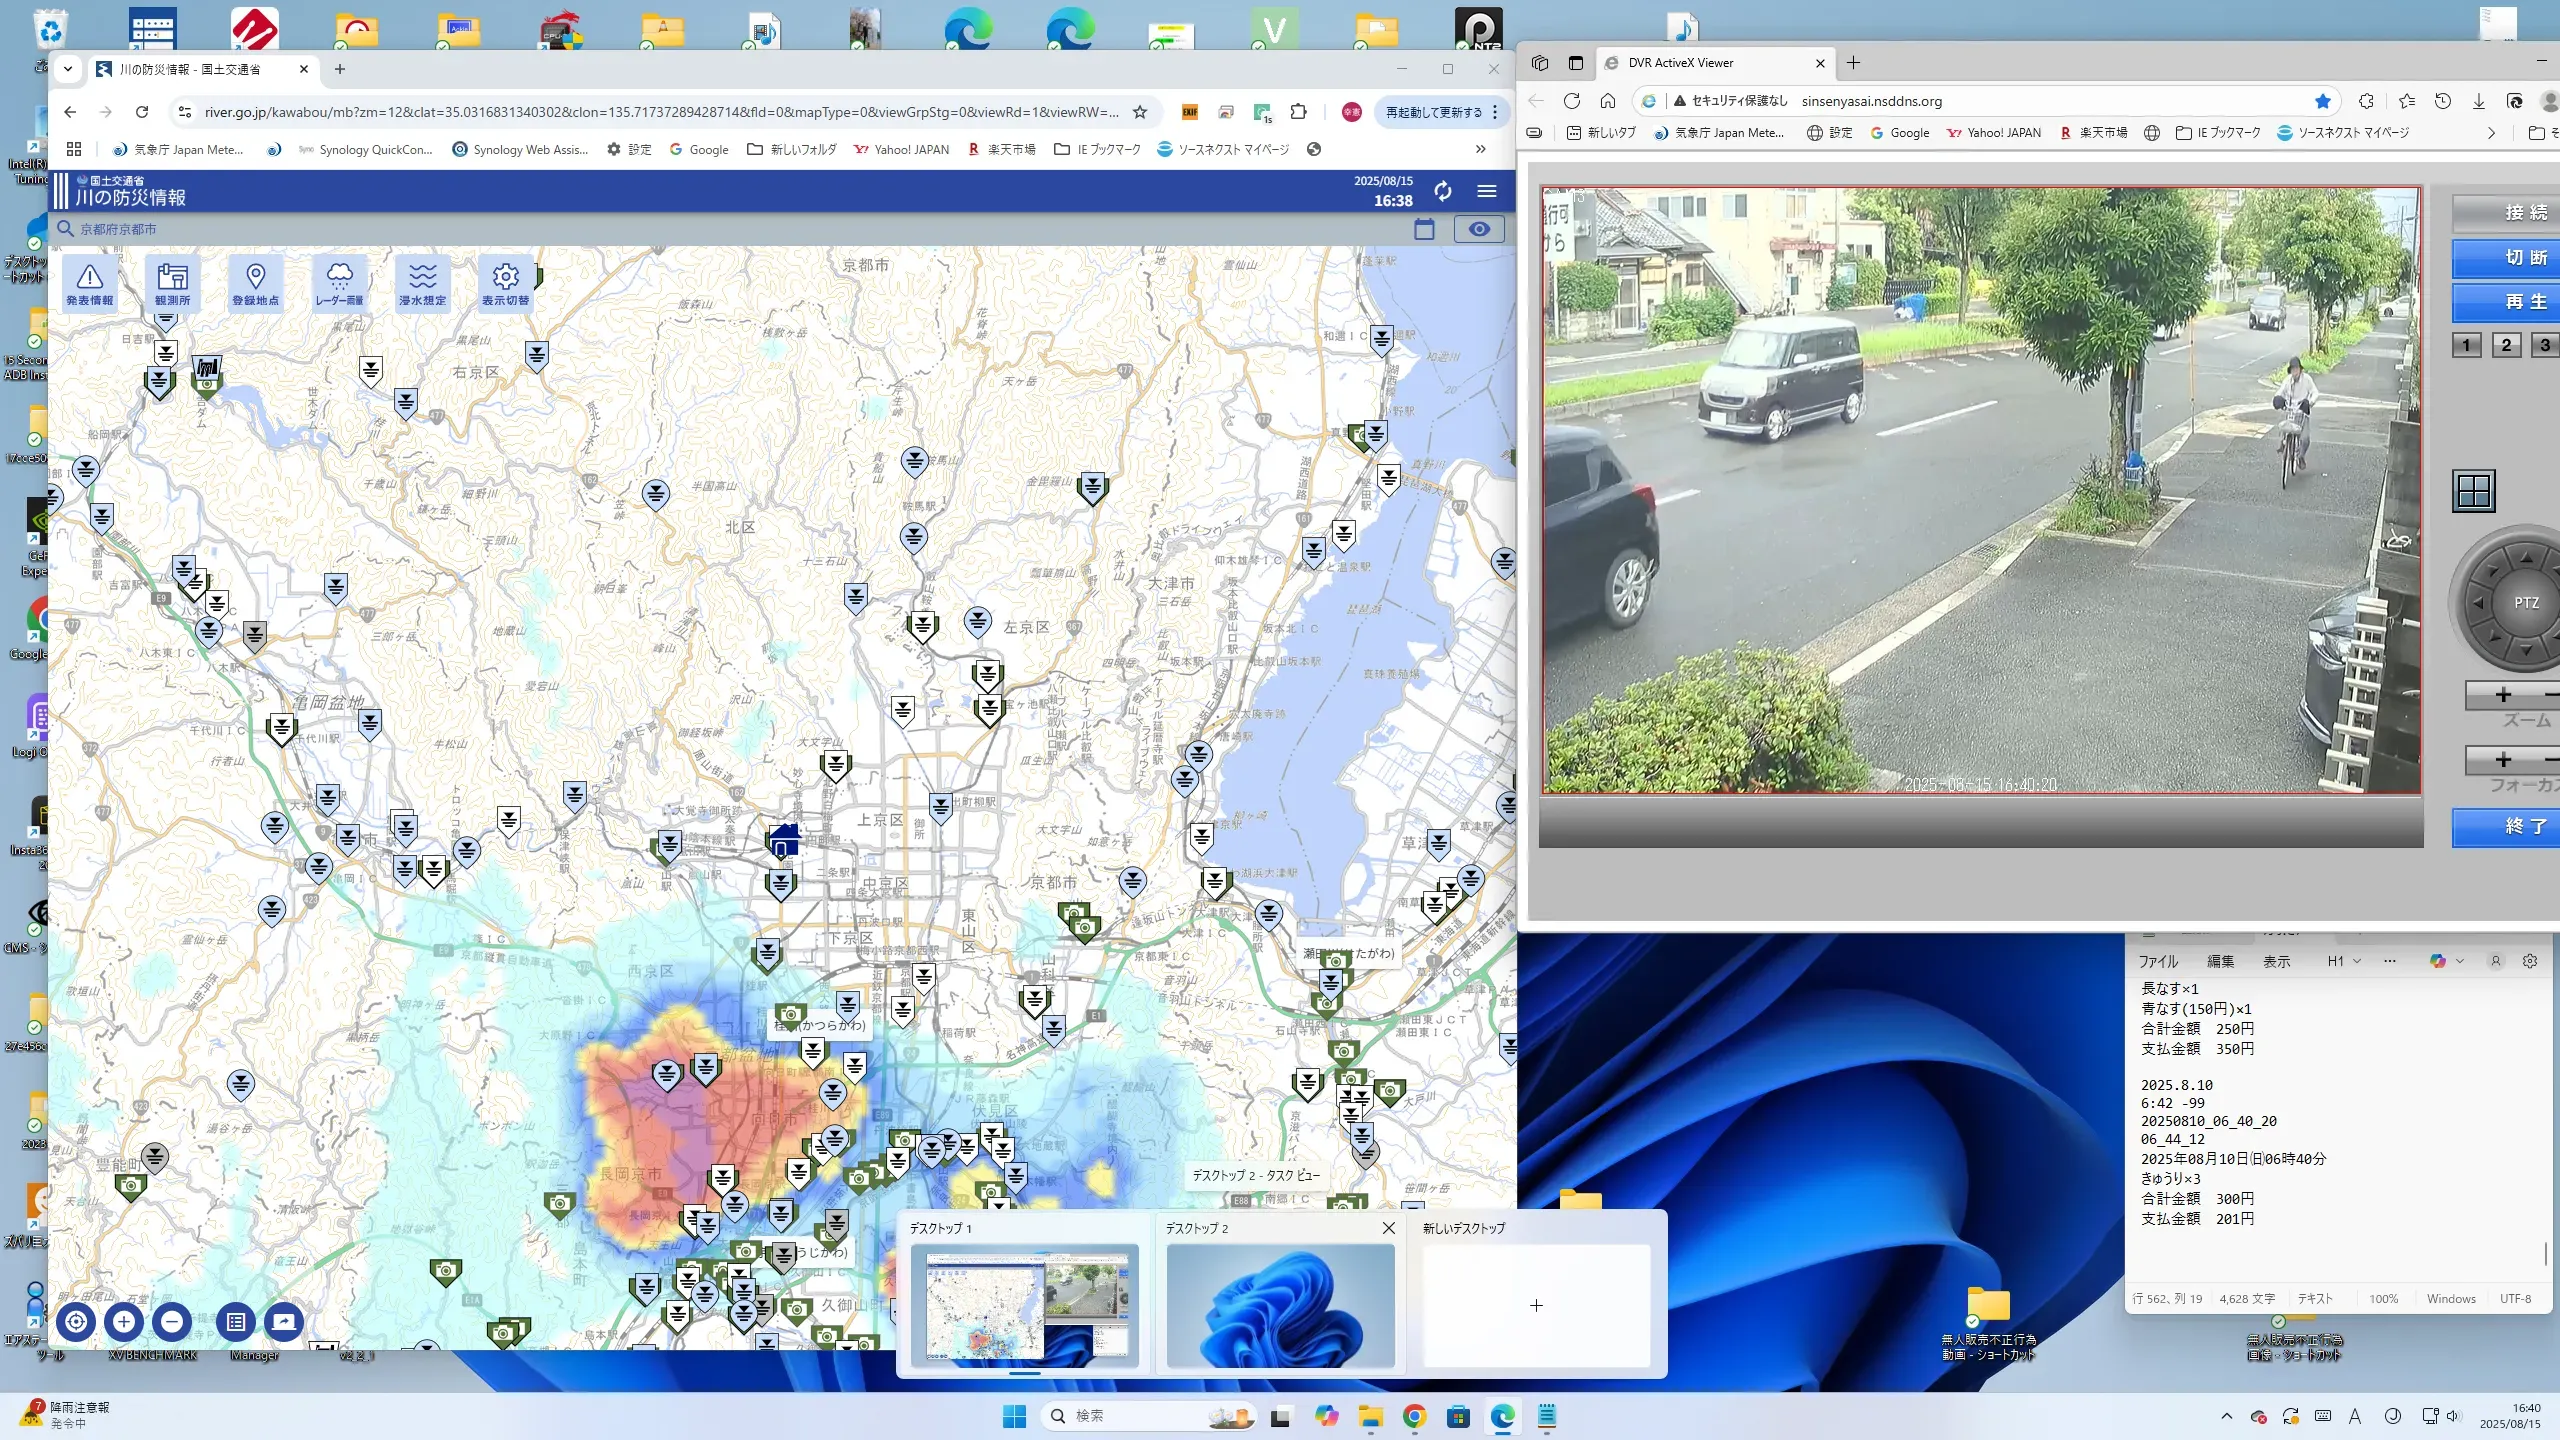This screenshot has height=1440, width=2560.
Task: Click the zoom plus control (ズーム)
Action: 2503,695
